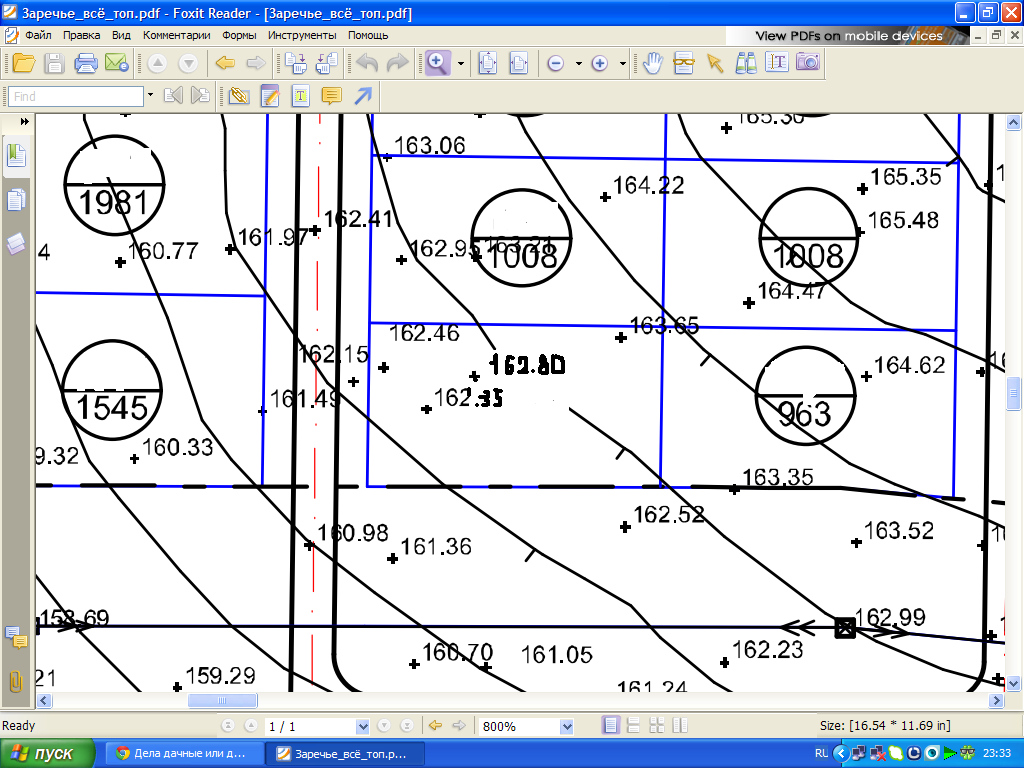Activate the Snapshot camera tool
The image size is (1024, 768).
(x=807, y=63)
